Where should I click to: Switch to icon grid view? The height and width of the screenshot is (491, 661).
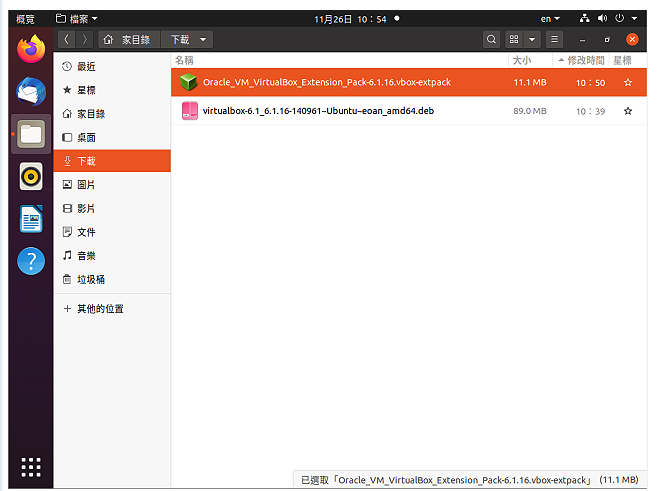pos(514,40)
